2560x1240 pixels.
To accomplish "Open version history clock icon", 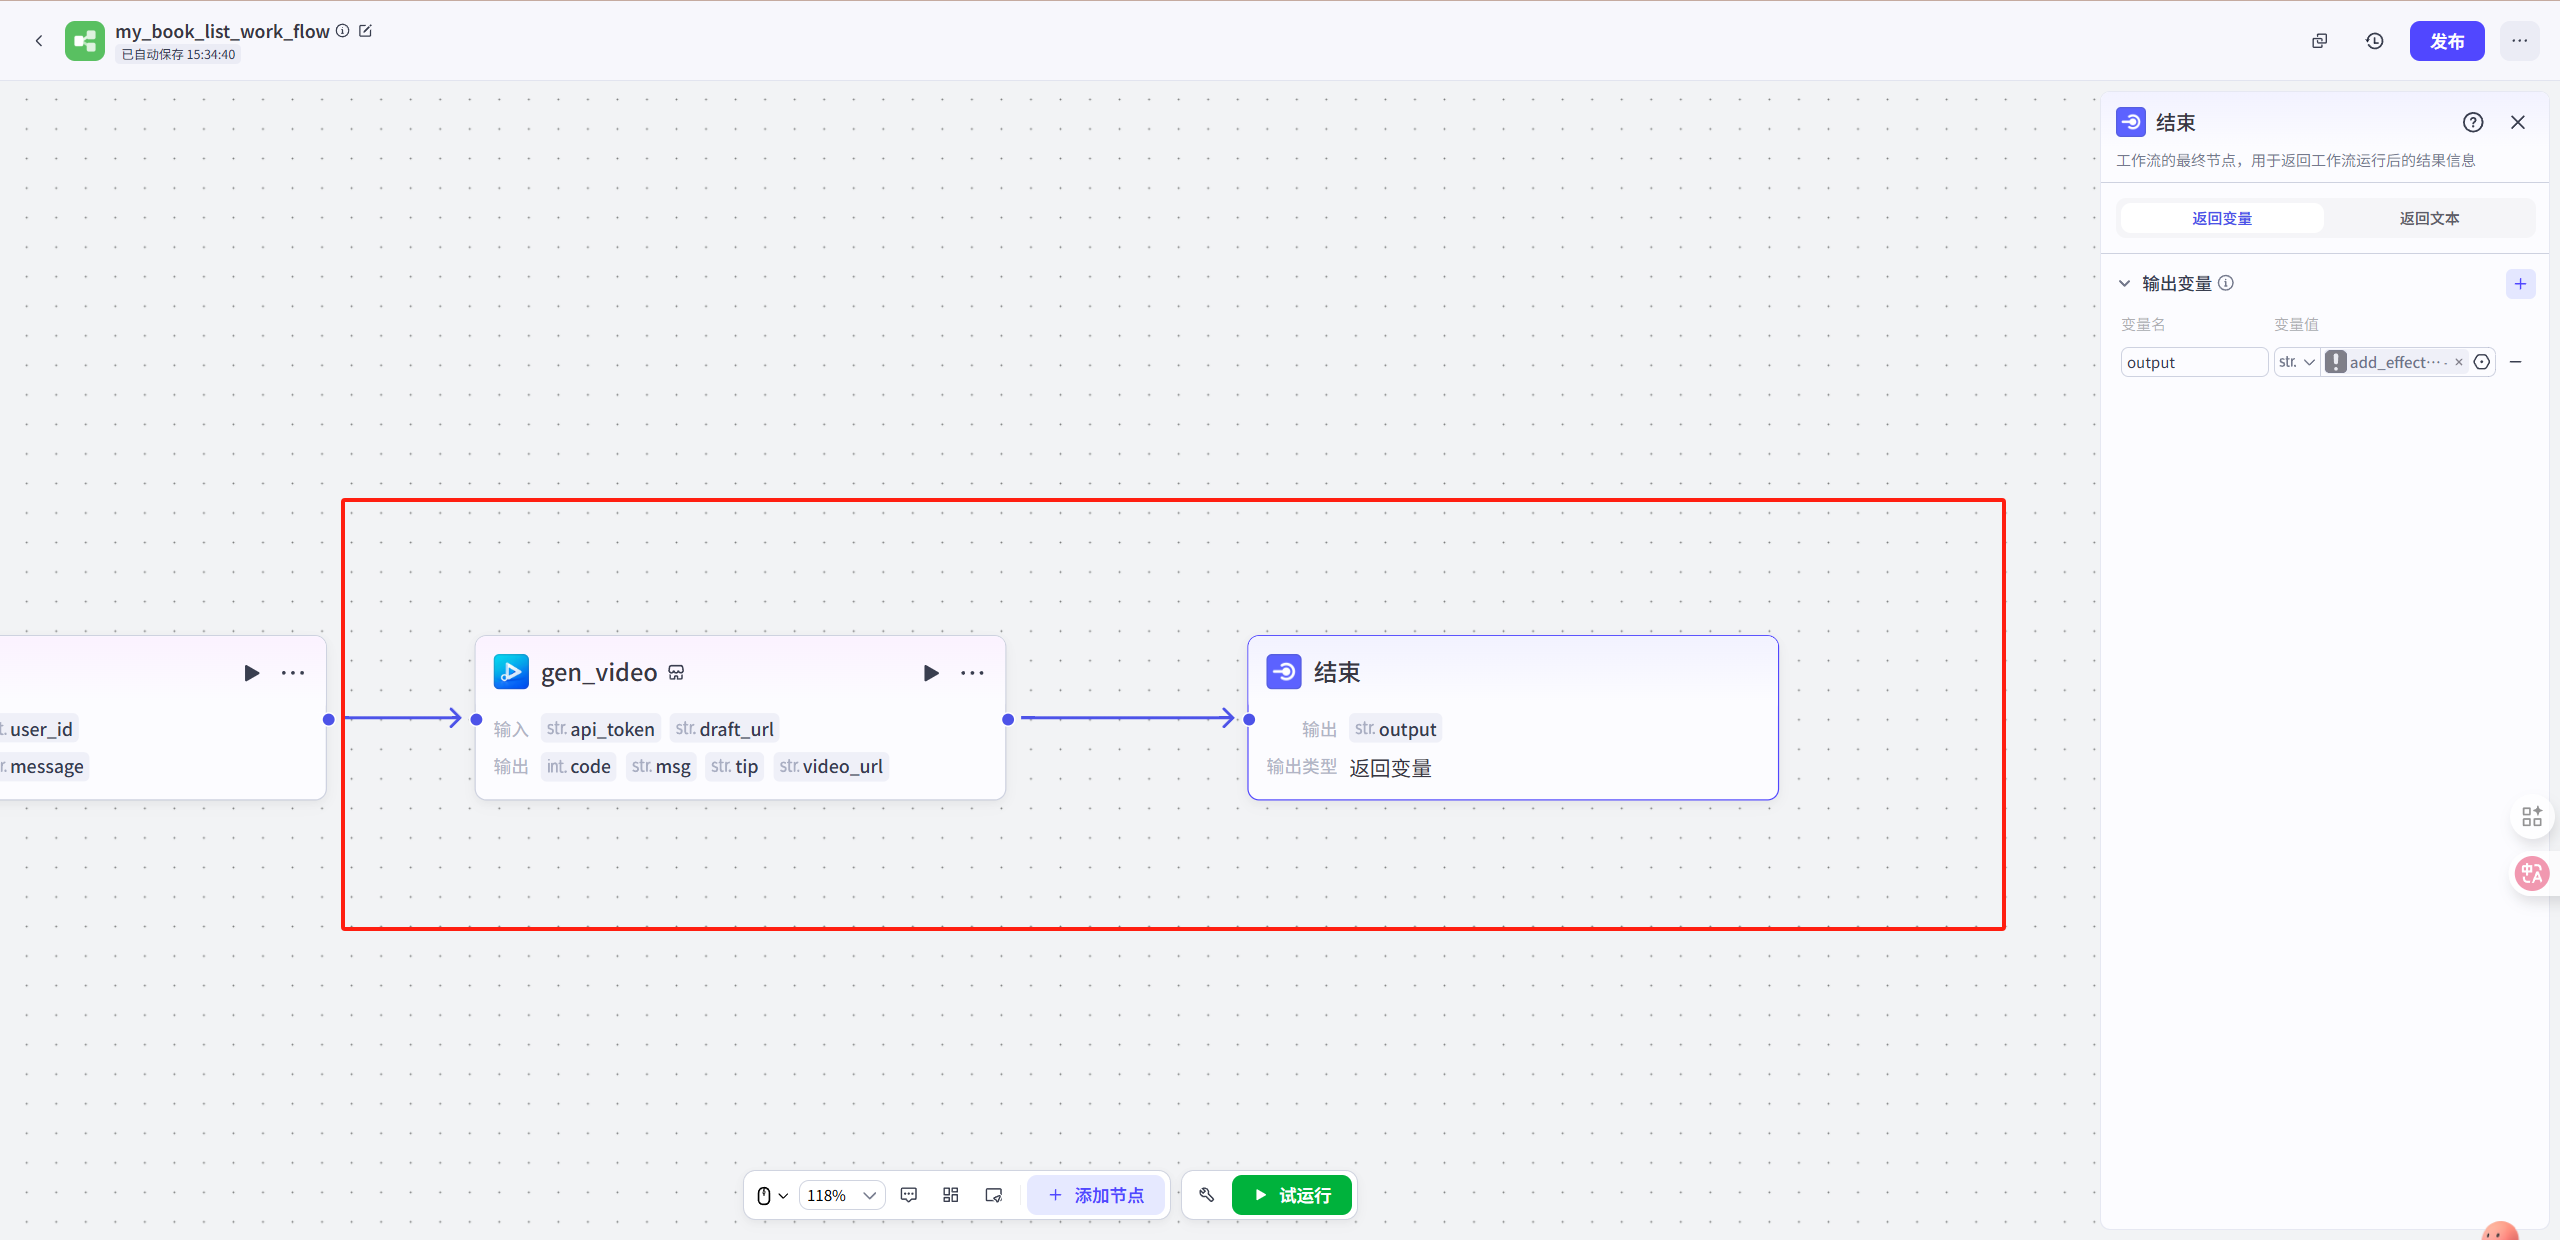I will 2374,41.
